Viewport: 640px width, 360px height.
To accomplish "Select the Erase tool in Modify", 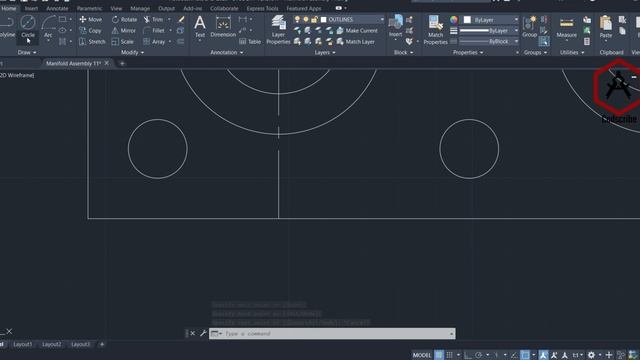I will point(181,19).
